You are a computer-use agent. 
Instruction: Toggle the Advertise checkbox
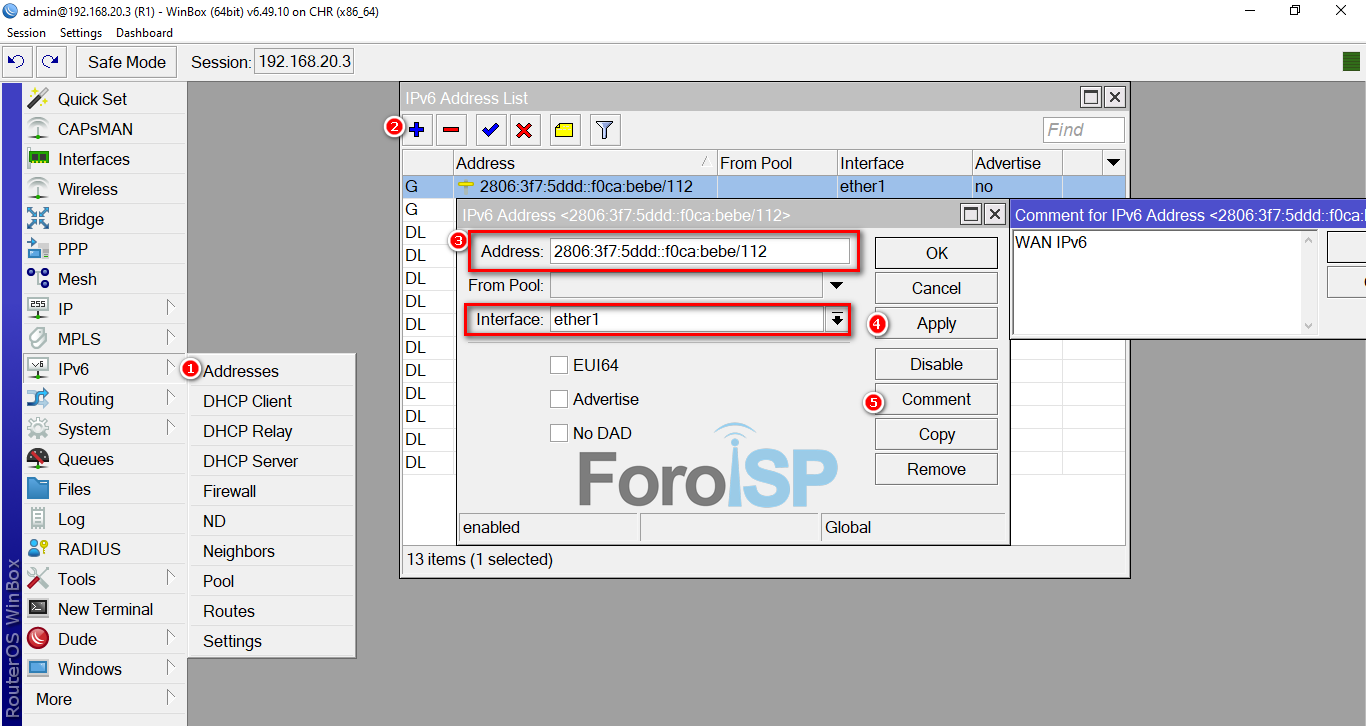coord(559,399)
